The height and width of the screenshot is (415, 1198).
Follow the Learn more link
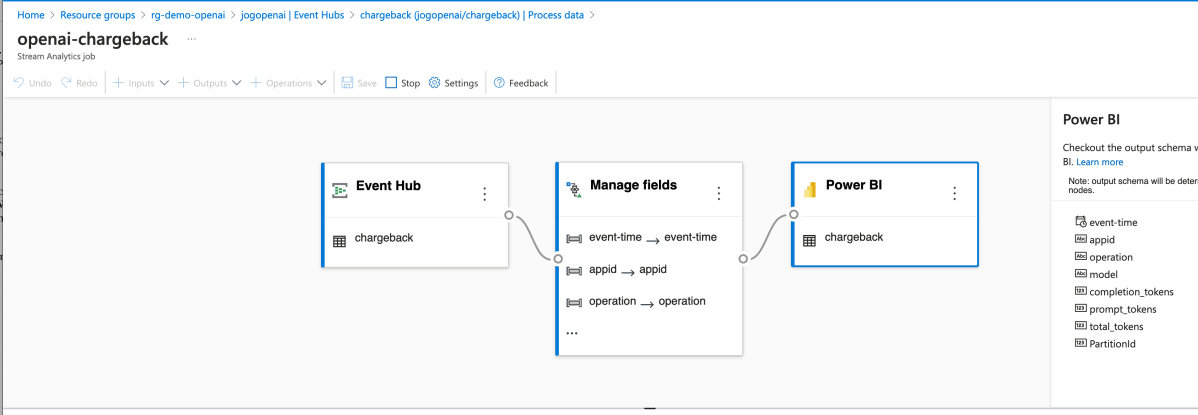[x=1099, y=162]
